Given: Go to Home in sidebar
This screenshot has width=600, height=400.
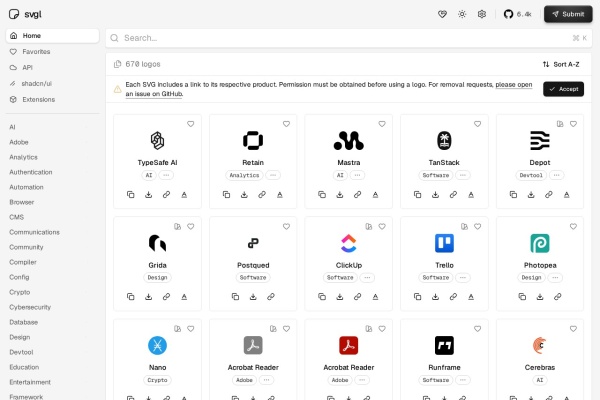Looking at the screenshot, I should point(52,36).
